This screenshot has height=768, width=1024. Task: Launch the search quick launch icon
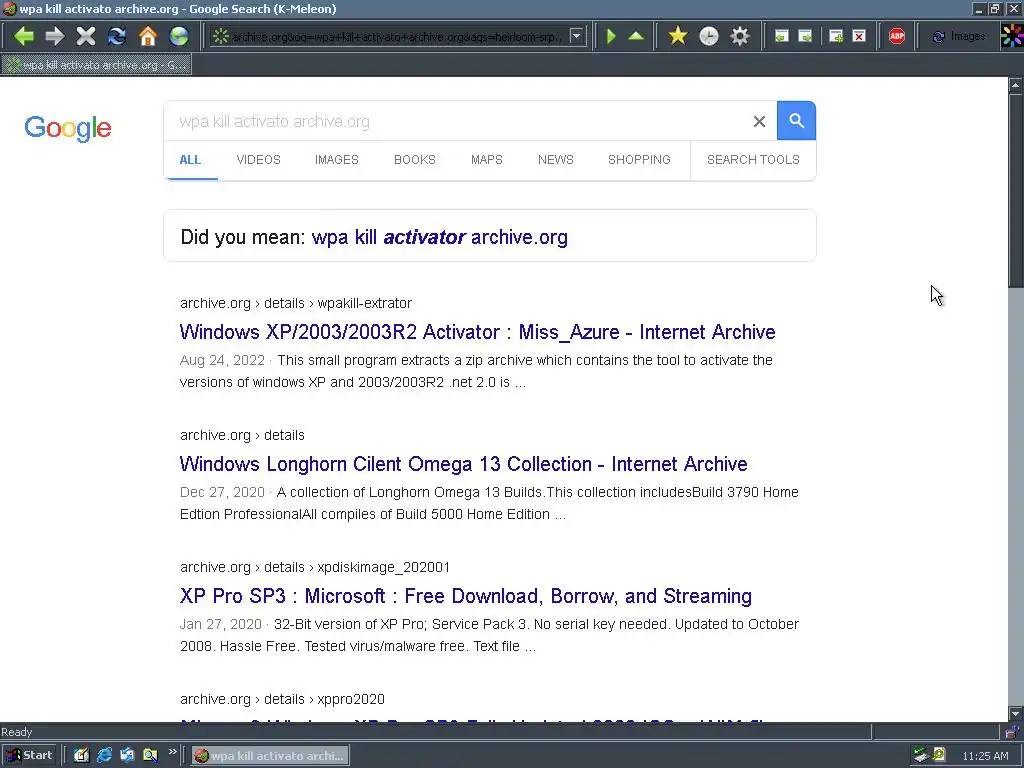pos(150,756)
